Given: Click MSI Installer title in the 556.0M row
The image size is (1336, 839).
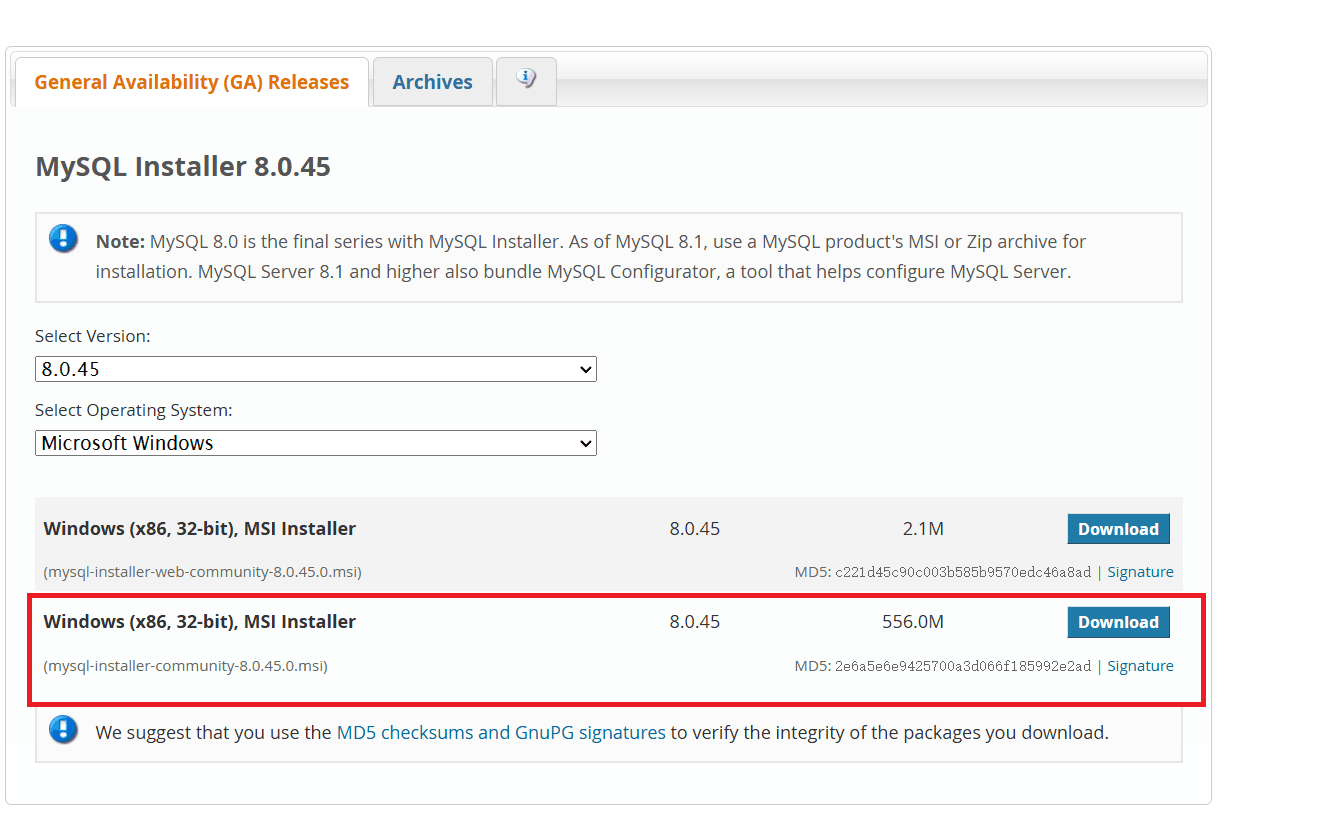Looking at the screenshot, I should [x=200, y=622].
